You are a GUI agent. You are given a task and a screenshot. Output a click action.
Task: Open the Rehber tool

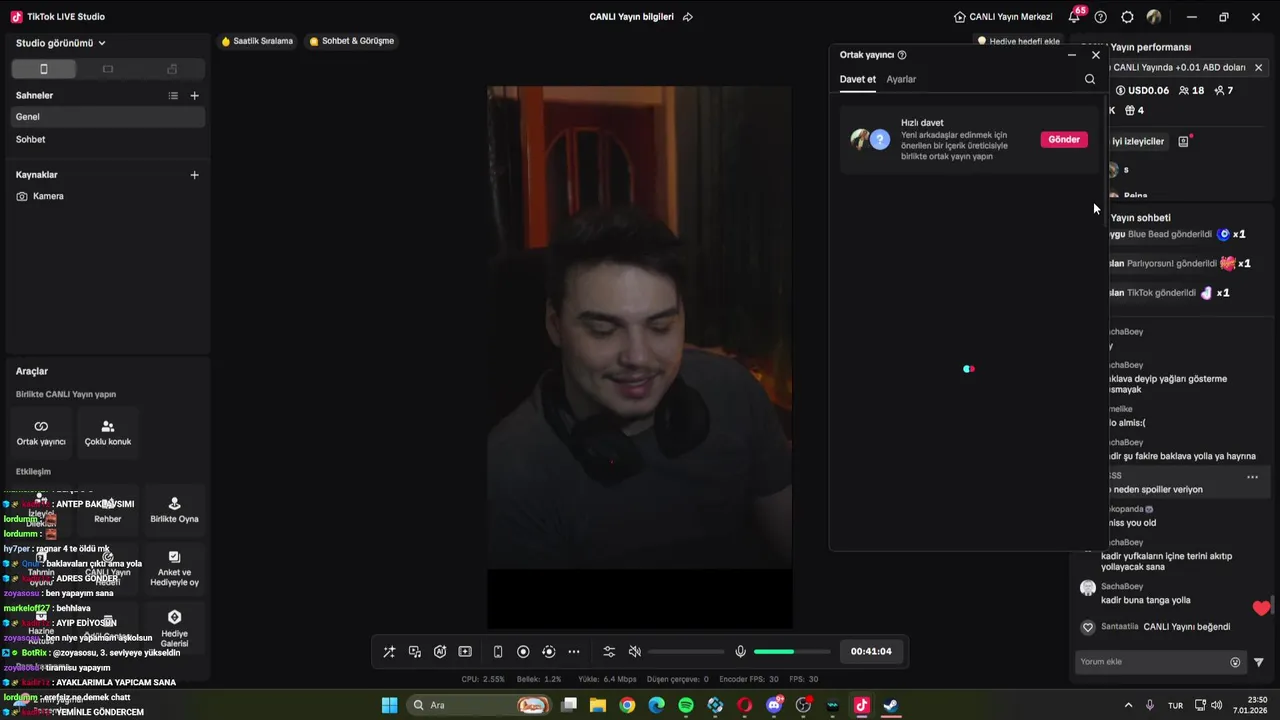pos(108,510)
